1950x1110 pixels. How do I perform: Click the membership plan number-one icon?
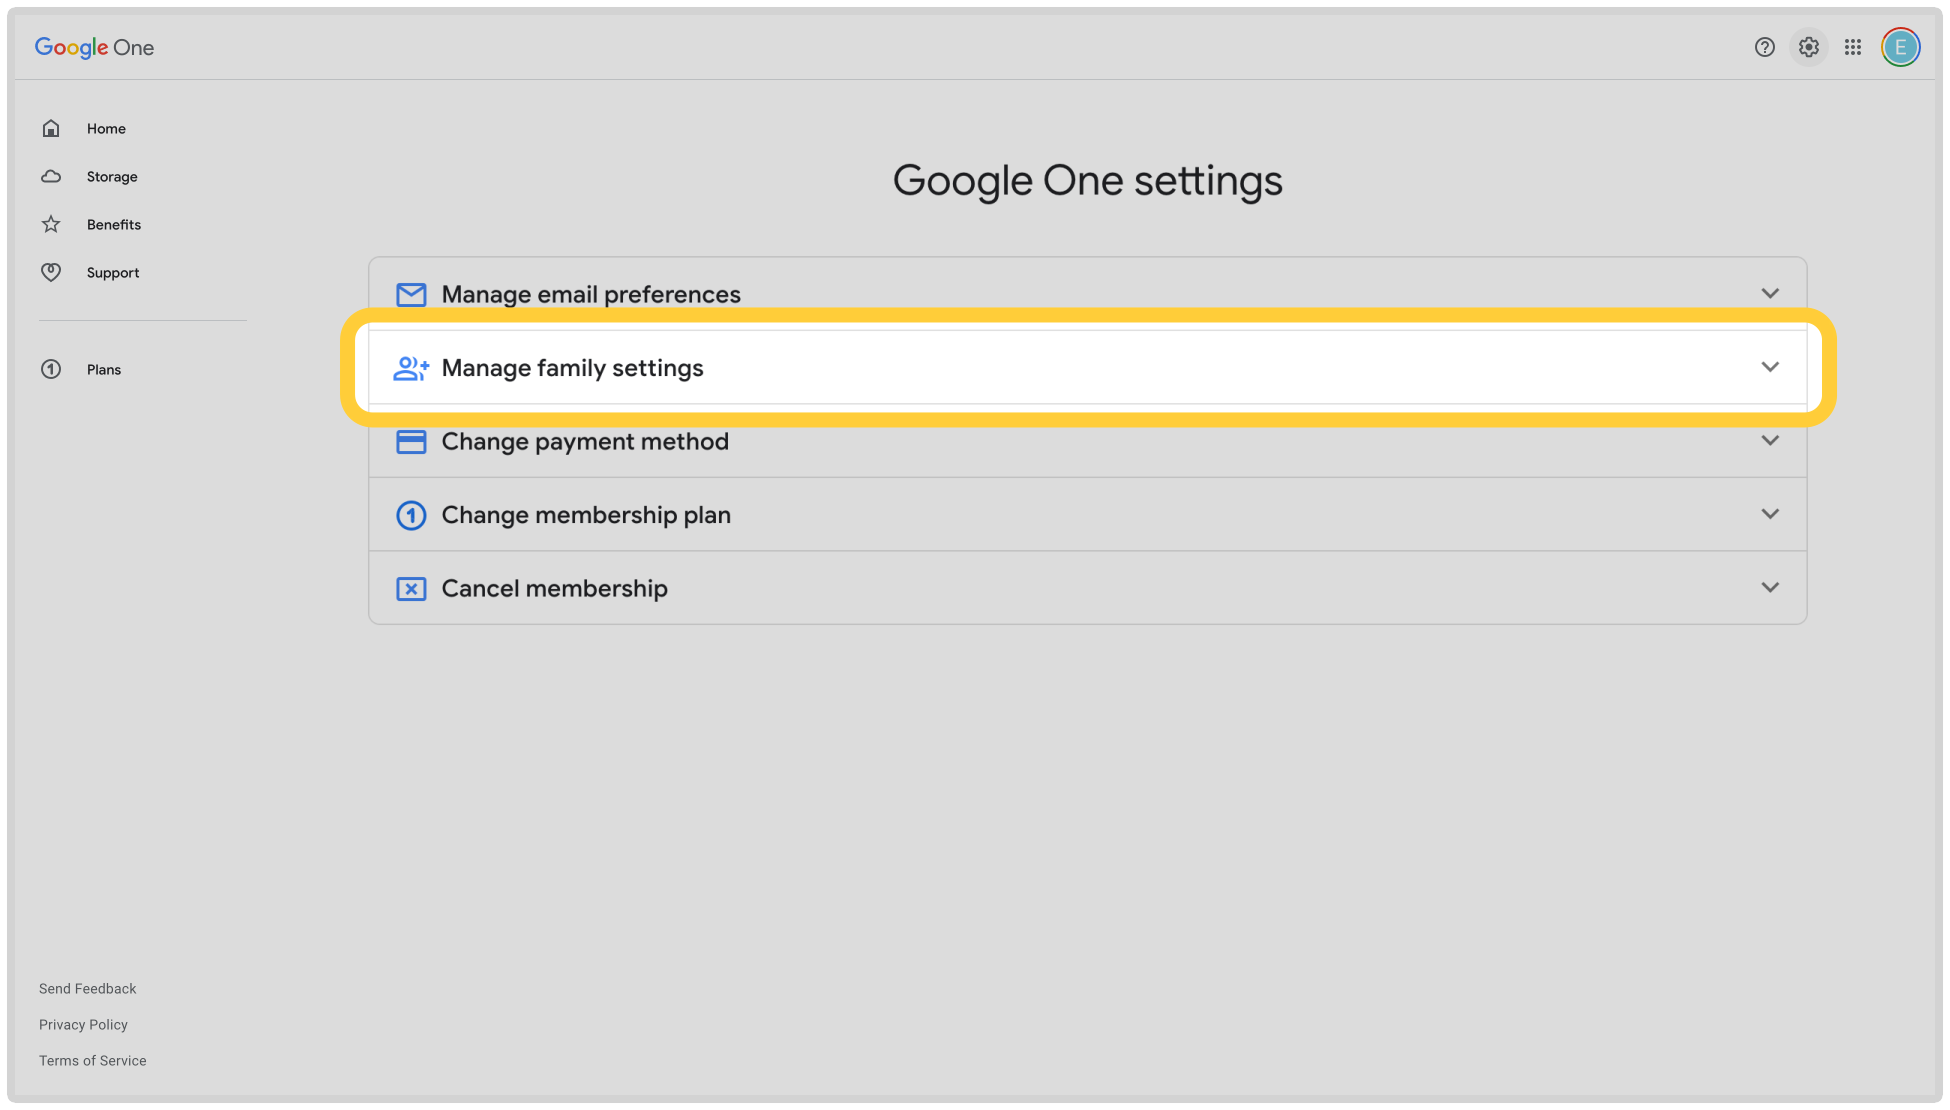[411, 515]
